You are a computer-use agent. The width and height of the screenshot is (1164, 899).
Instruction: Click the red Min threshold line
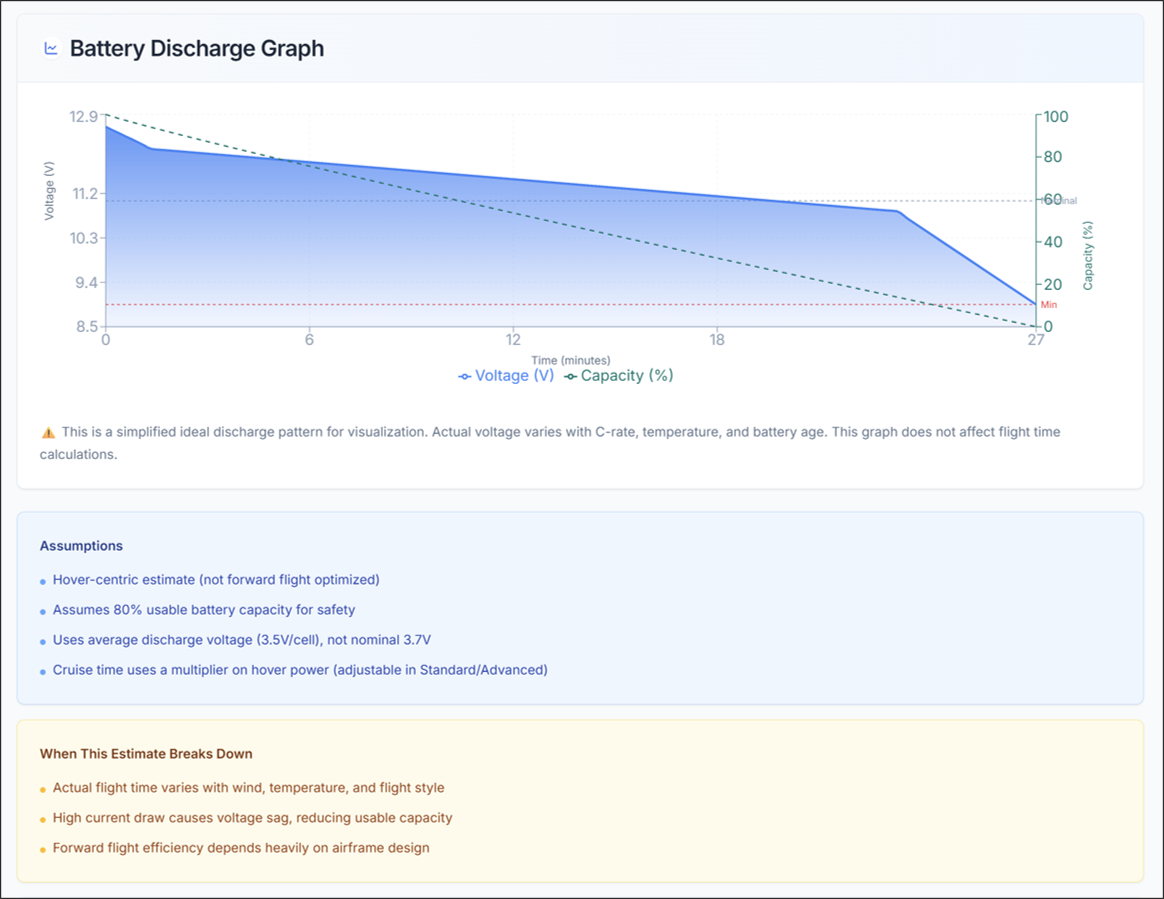pyautogui.click(x=560, y=303)
